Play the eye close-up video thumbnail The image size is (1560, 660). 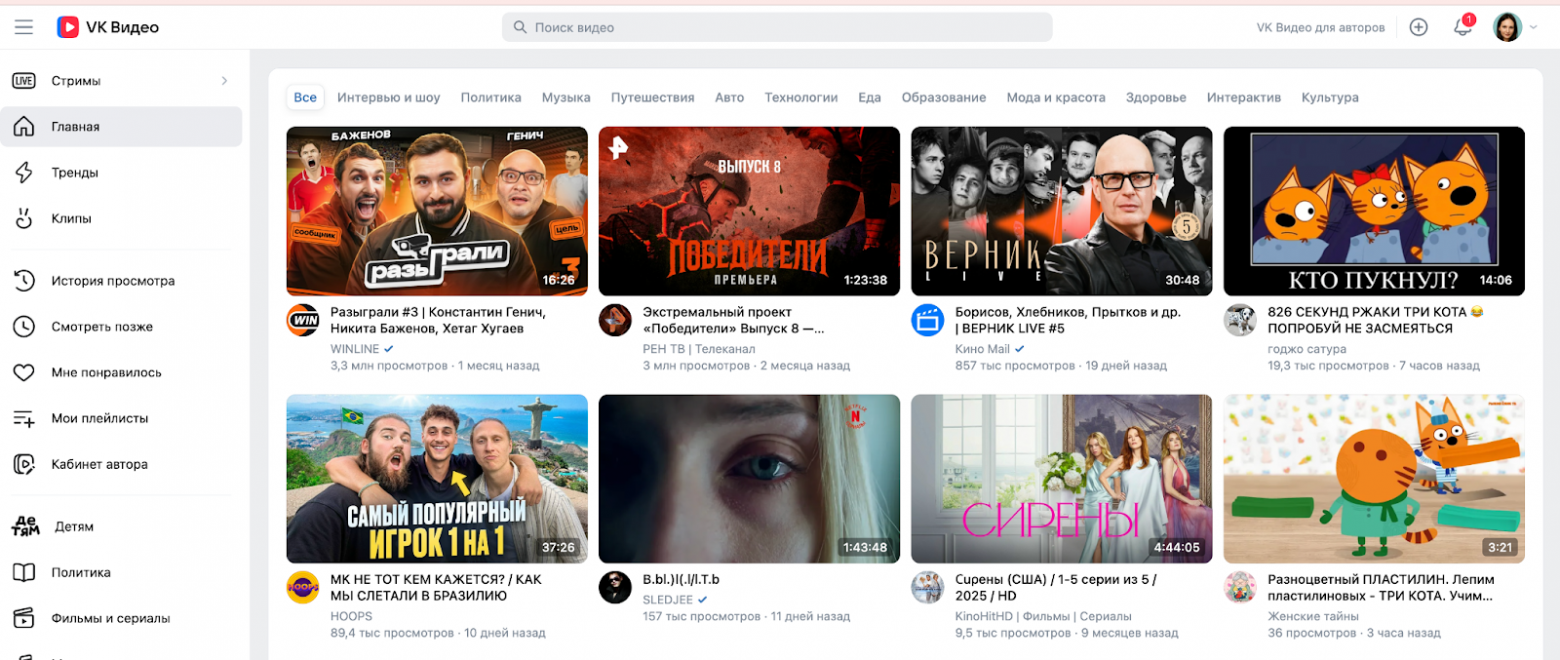coord(749,479)
